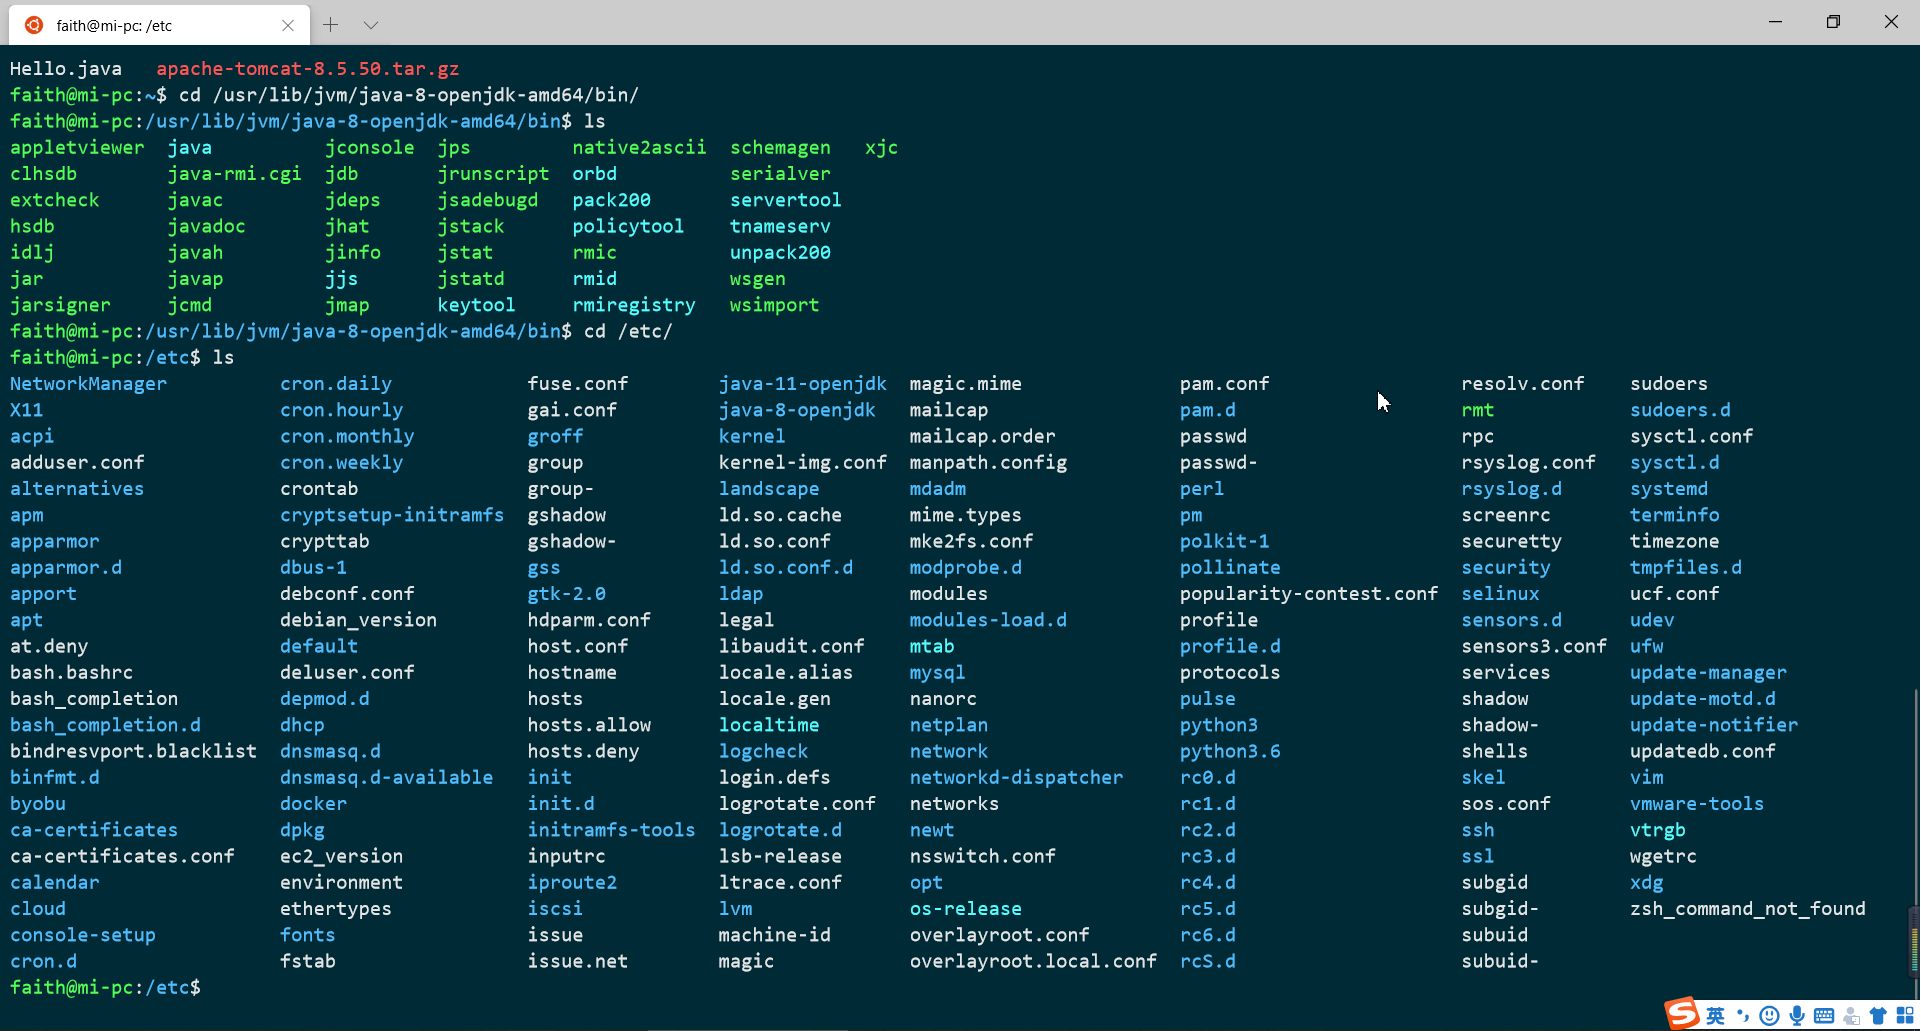Click the kernel-img.conf file name

[x=802, y=463]
